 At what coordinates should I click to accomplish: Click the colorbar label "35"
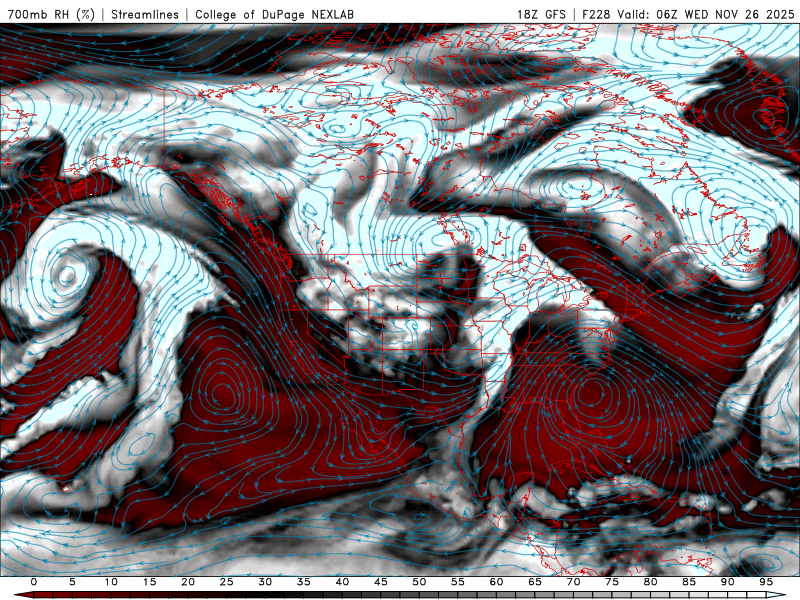tap(304, 582)
